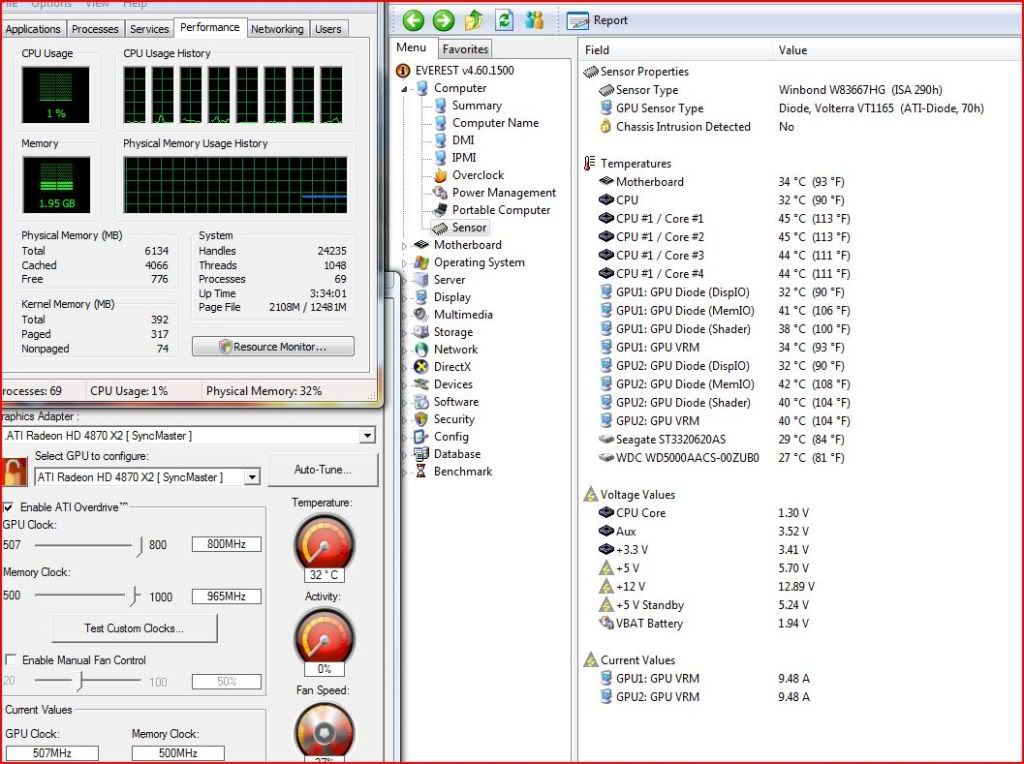Open the Report wizard from the toolbar
1024x764 pixels.
click(x=598, y=20)
